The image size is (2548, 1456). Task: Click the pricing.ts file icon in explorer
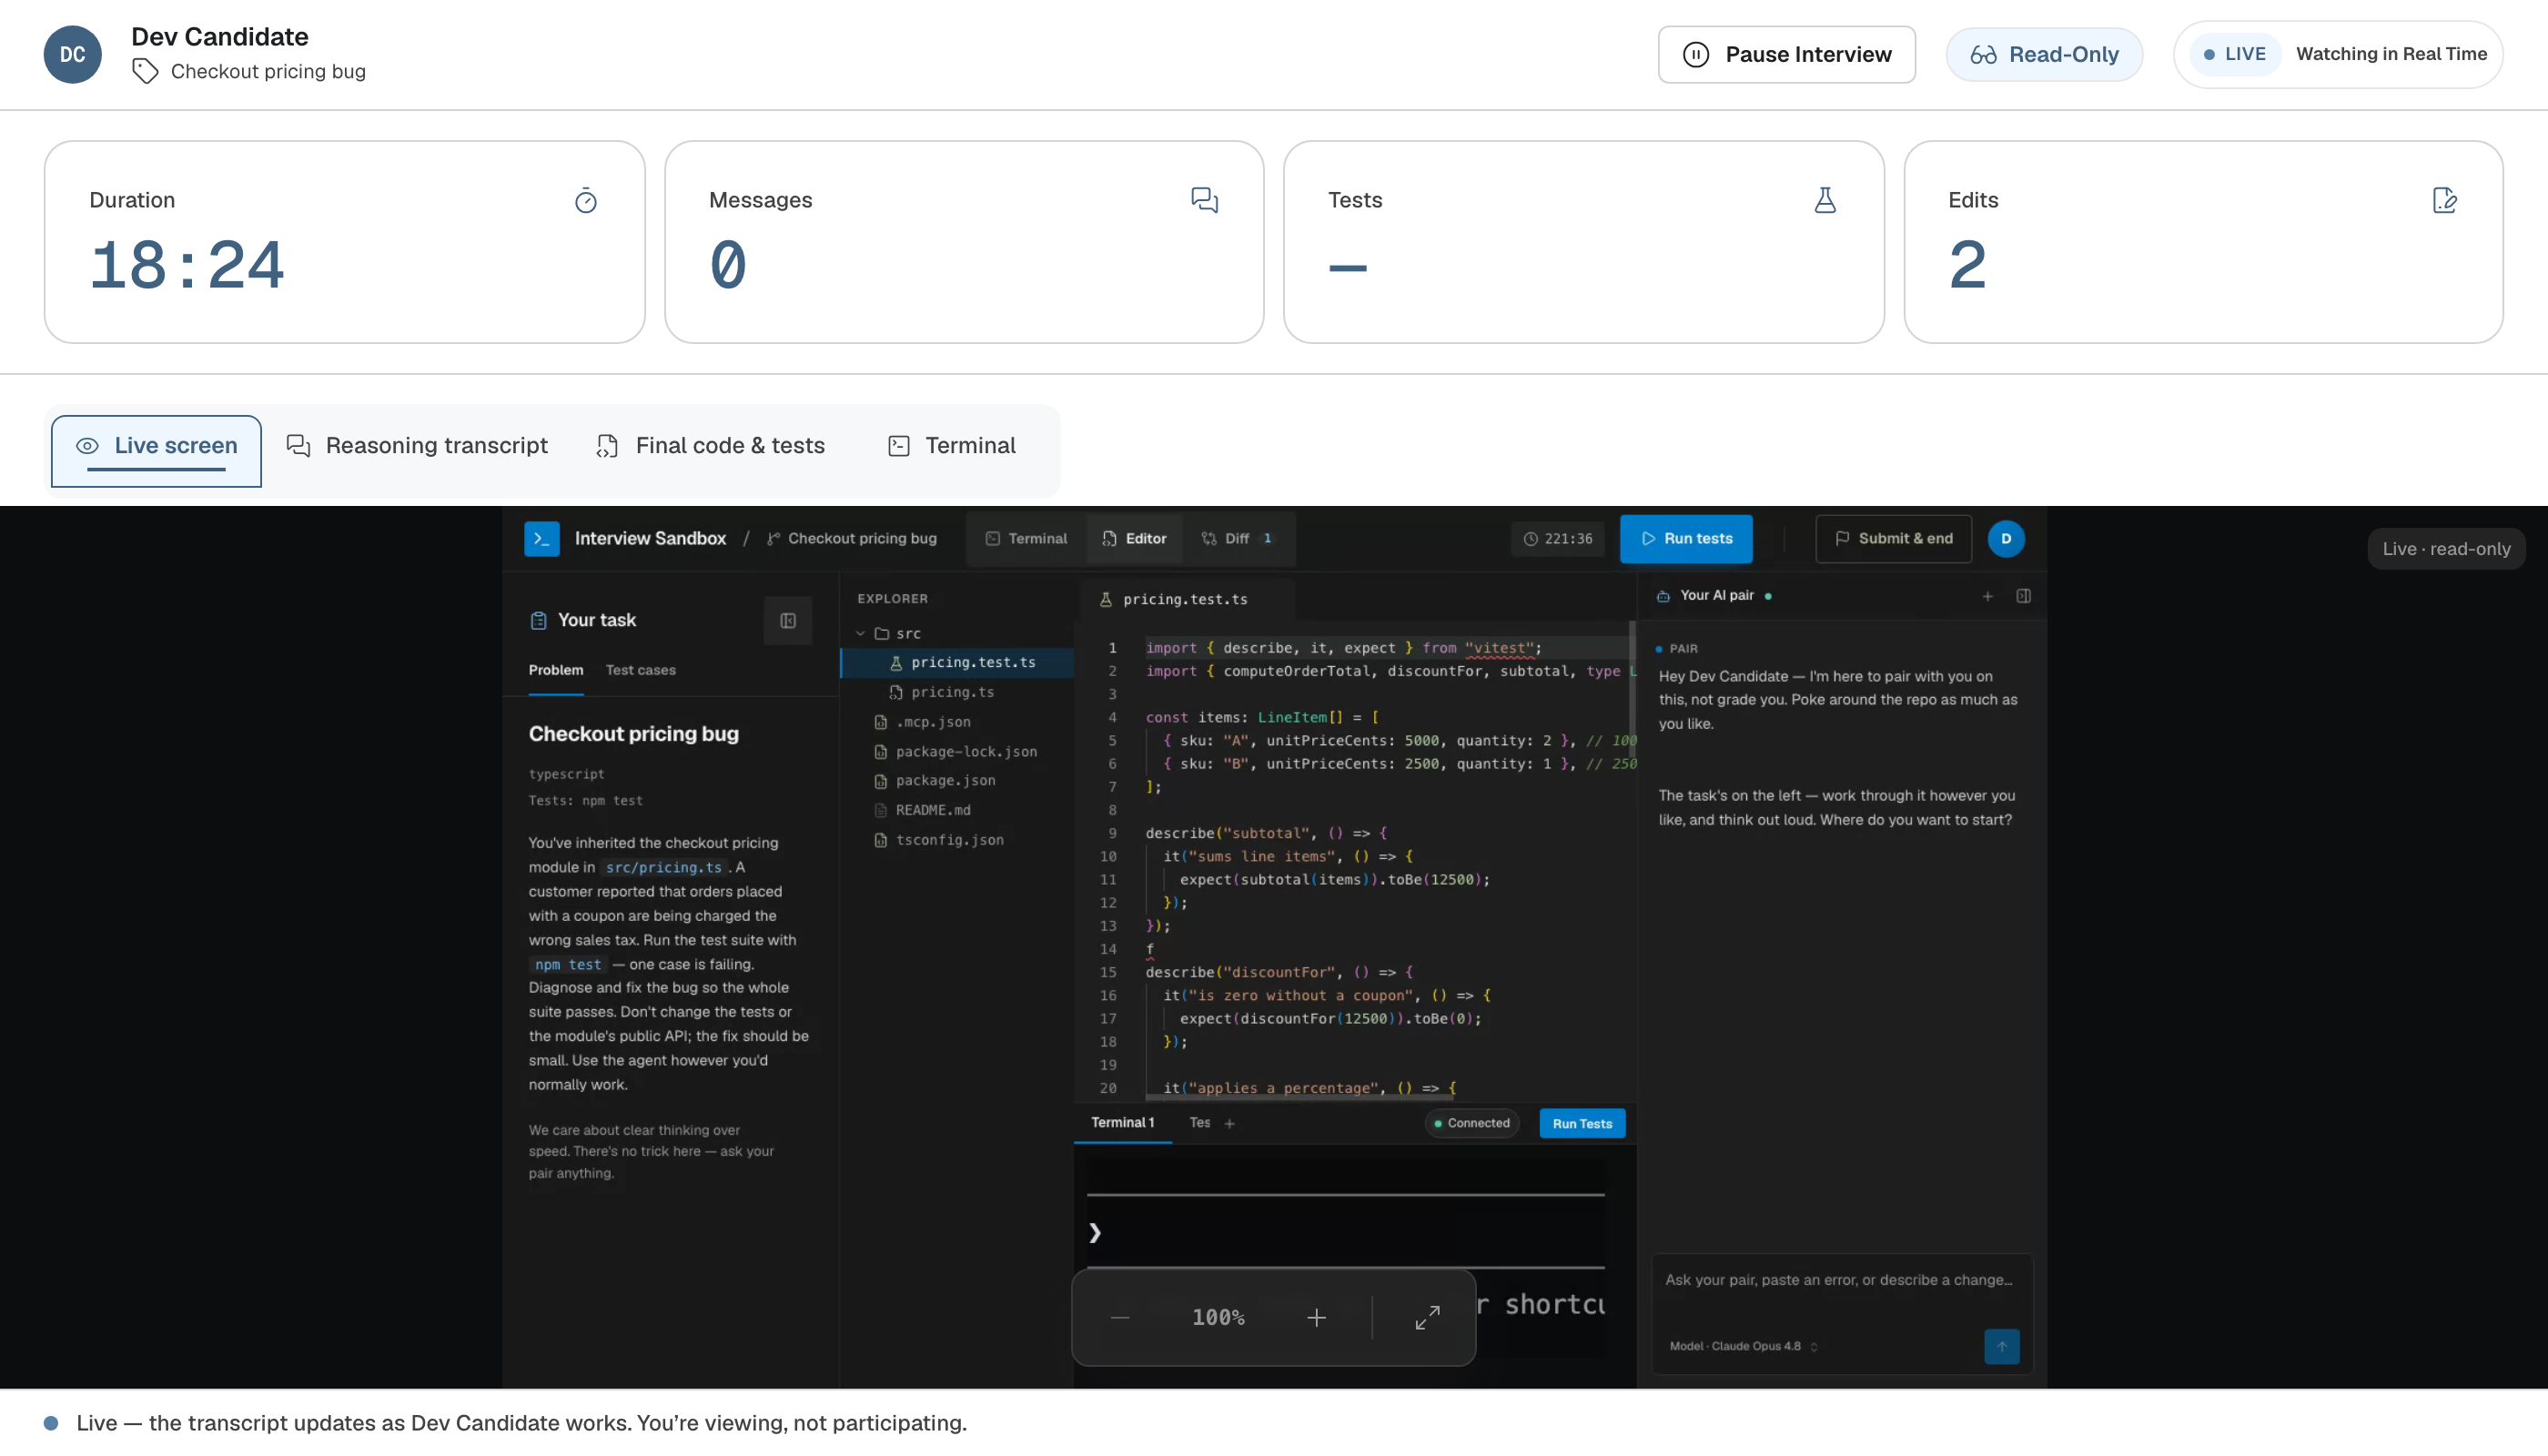point(896,692)
